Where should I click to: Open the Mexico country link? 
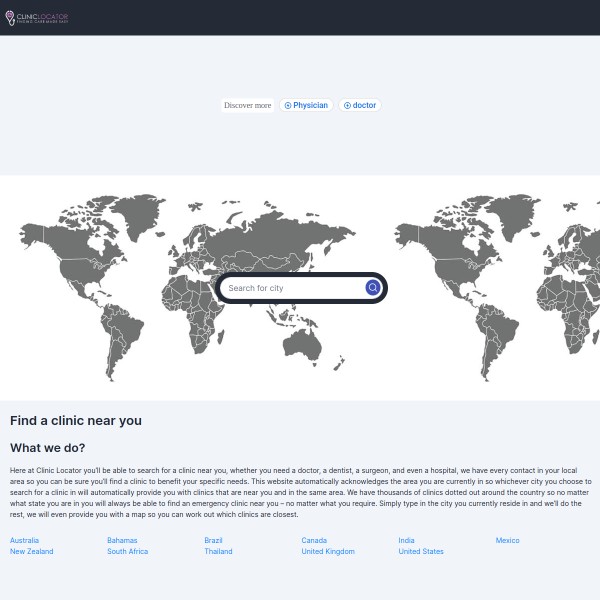coord(507,540)
